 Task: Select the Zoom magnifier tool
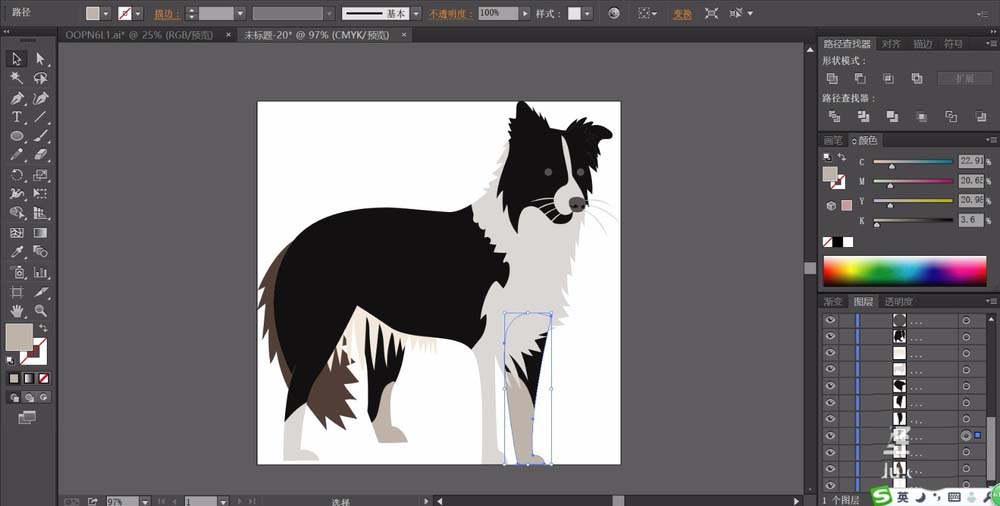41,310
